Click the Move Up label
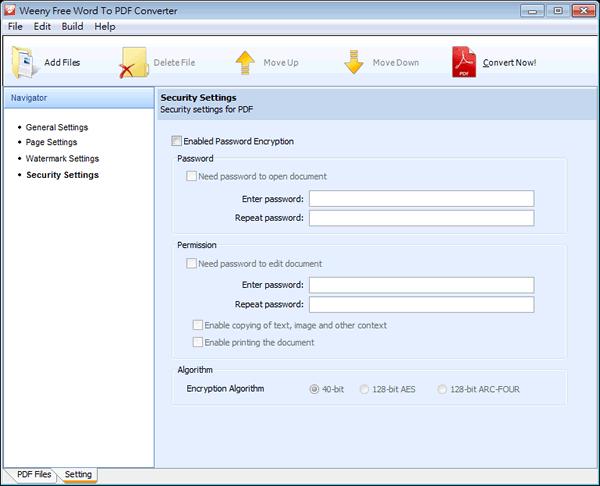Image resolution: width=600 pixels, height=486 pixels. 281,62
